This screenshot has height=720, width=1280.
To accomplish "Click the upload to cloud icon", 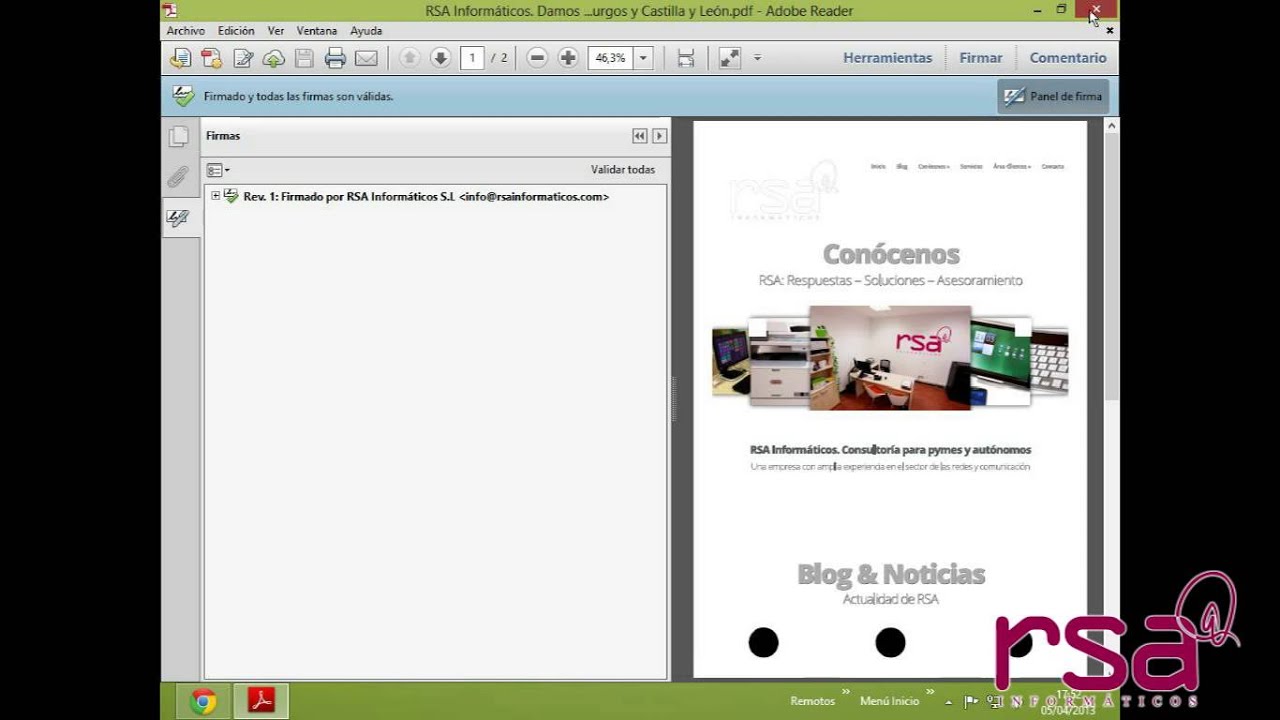I will click(x=274, y=58).
